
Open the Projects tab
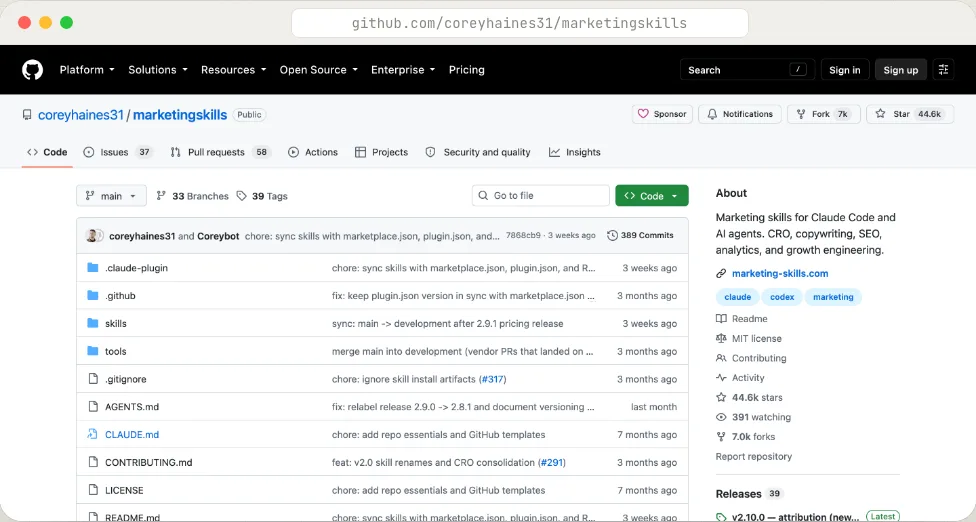(382, 152)
